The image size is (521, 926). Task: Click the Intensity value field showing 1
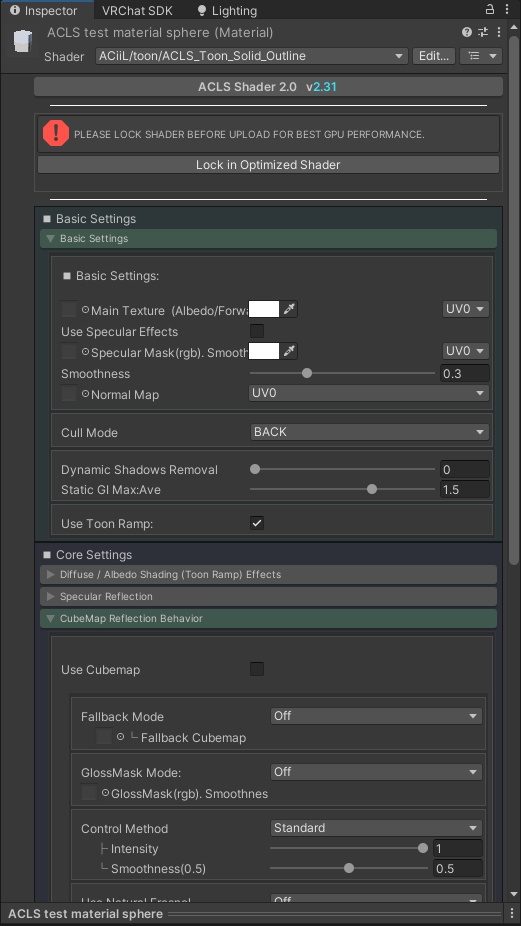click(x=458, y=848)
